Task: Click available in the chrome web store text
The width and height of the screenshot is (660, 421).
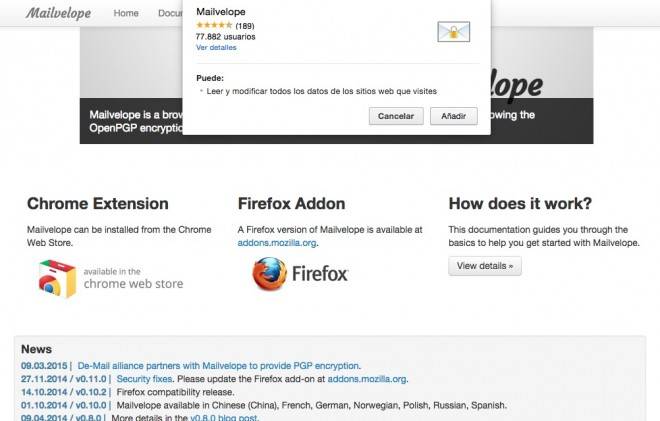Action: click(133, 279)
